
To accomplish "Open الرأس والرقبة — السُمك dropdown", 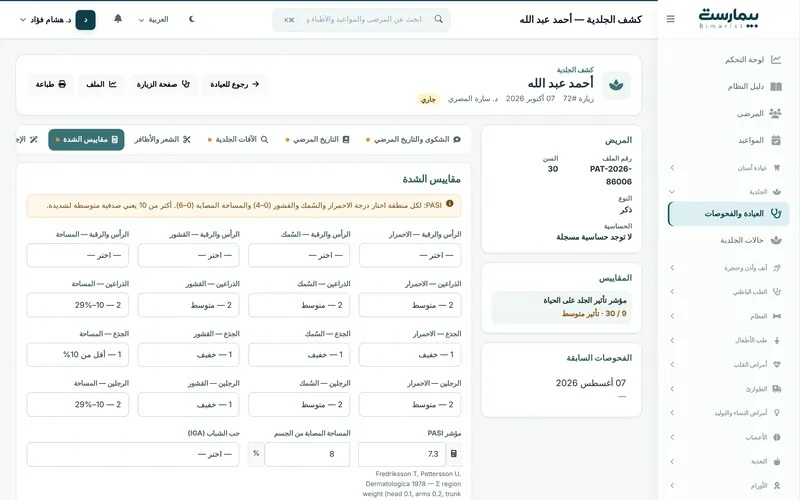I will pos(299,255).
